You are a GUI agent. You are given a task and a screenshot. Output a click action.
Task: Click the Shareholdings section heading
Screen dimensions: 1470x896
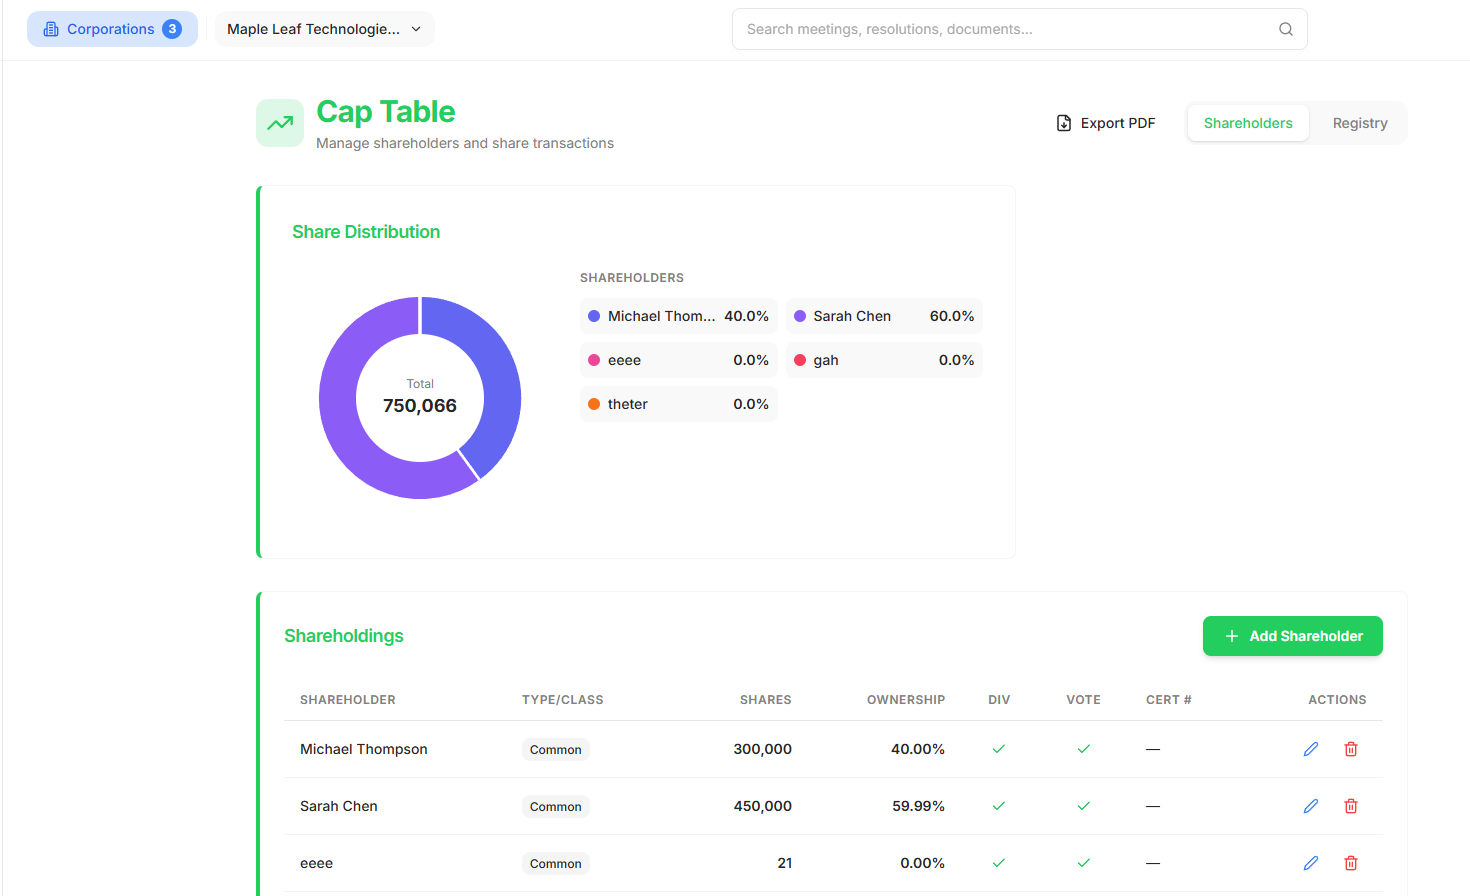pos(344,636)
